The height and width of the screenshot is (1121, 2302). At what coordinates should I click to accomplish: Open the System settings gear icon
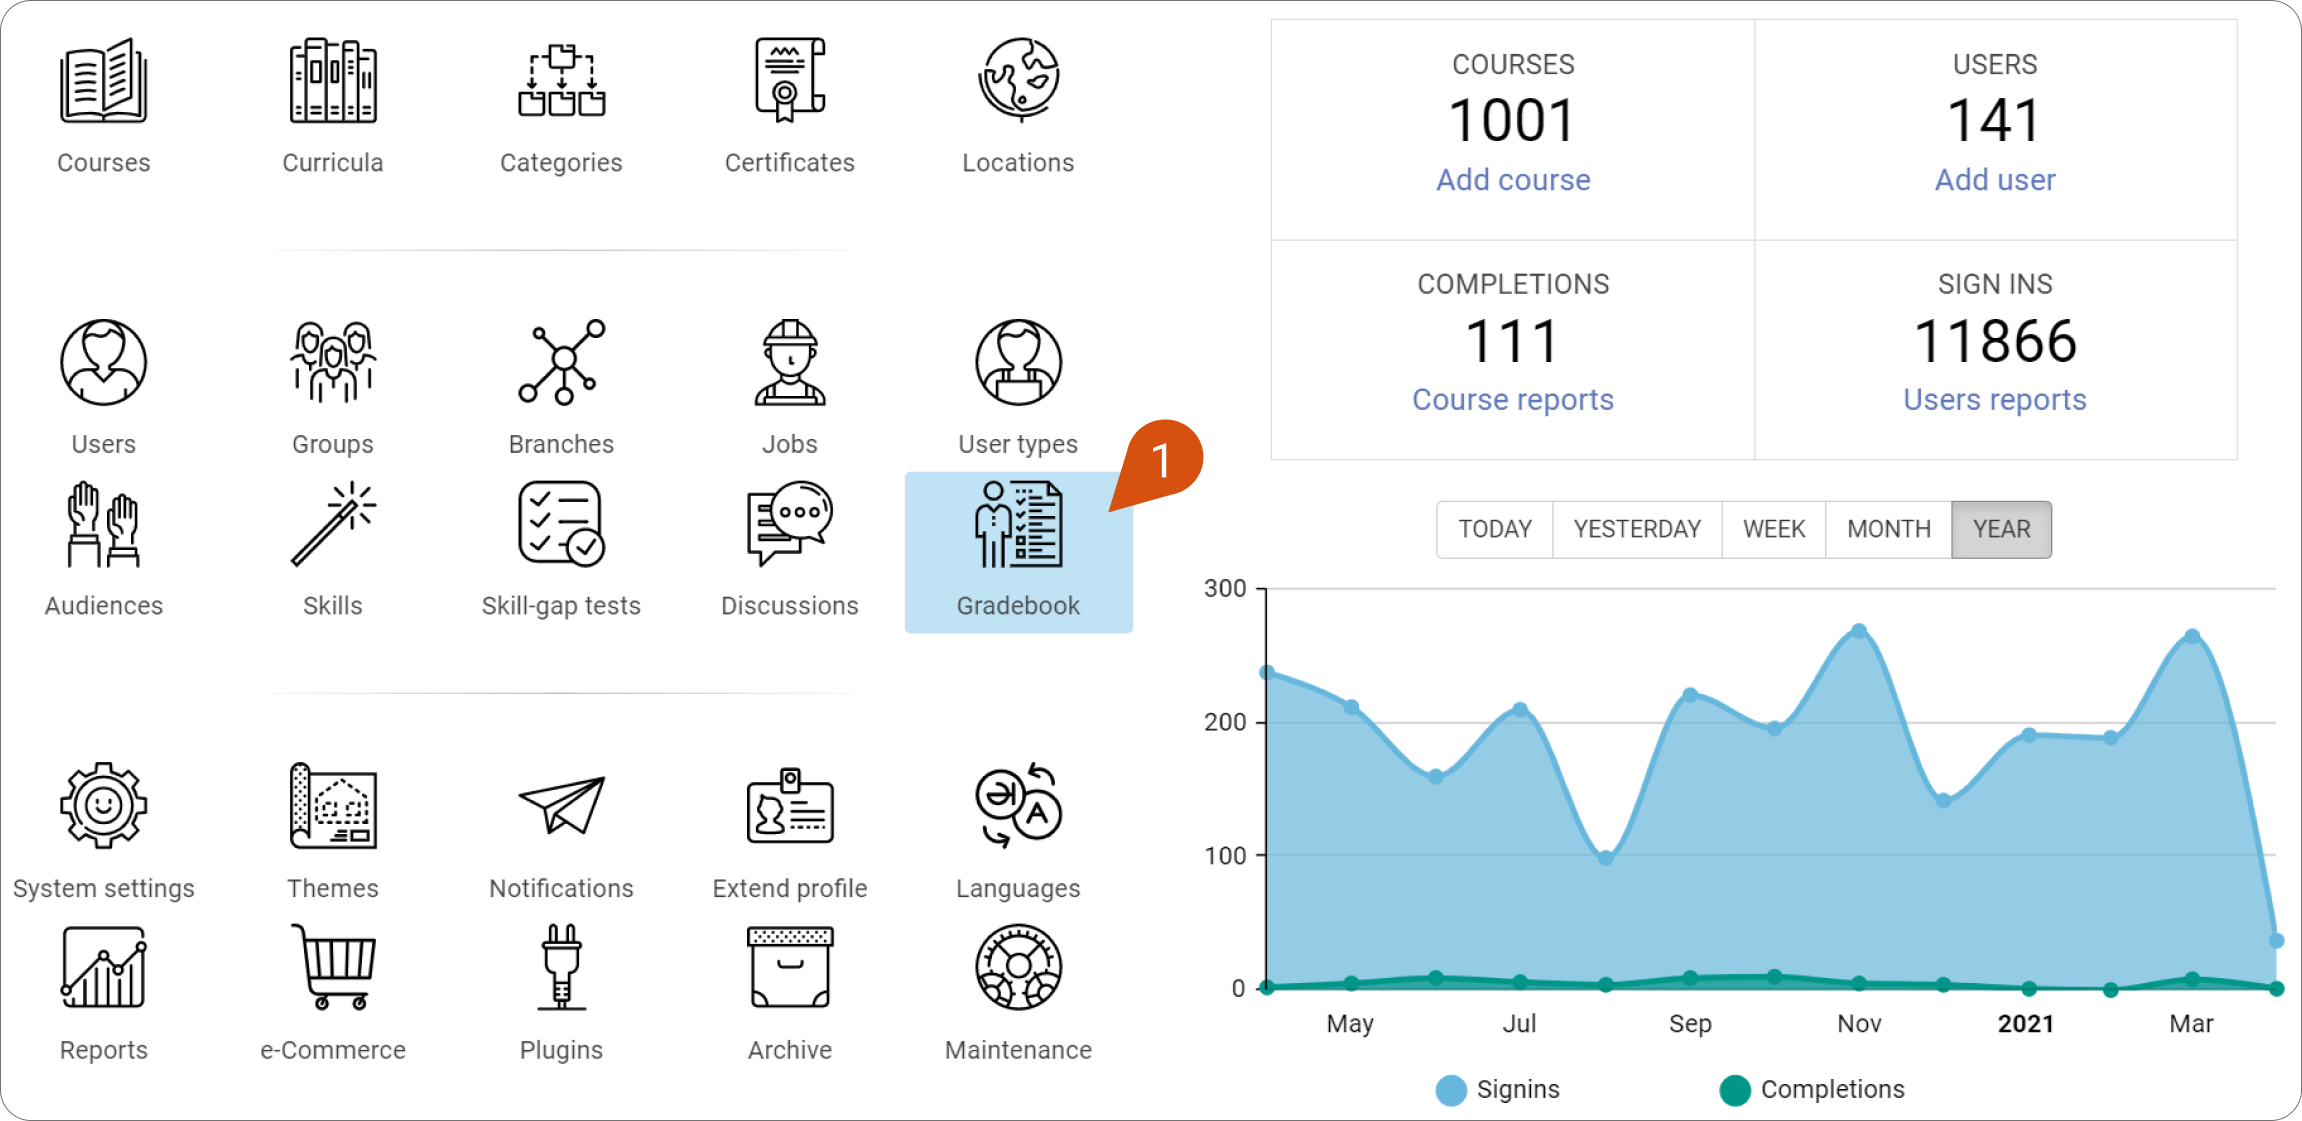click(x=103, y=805)
